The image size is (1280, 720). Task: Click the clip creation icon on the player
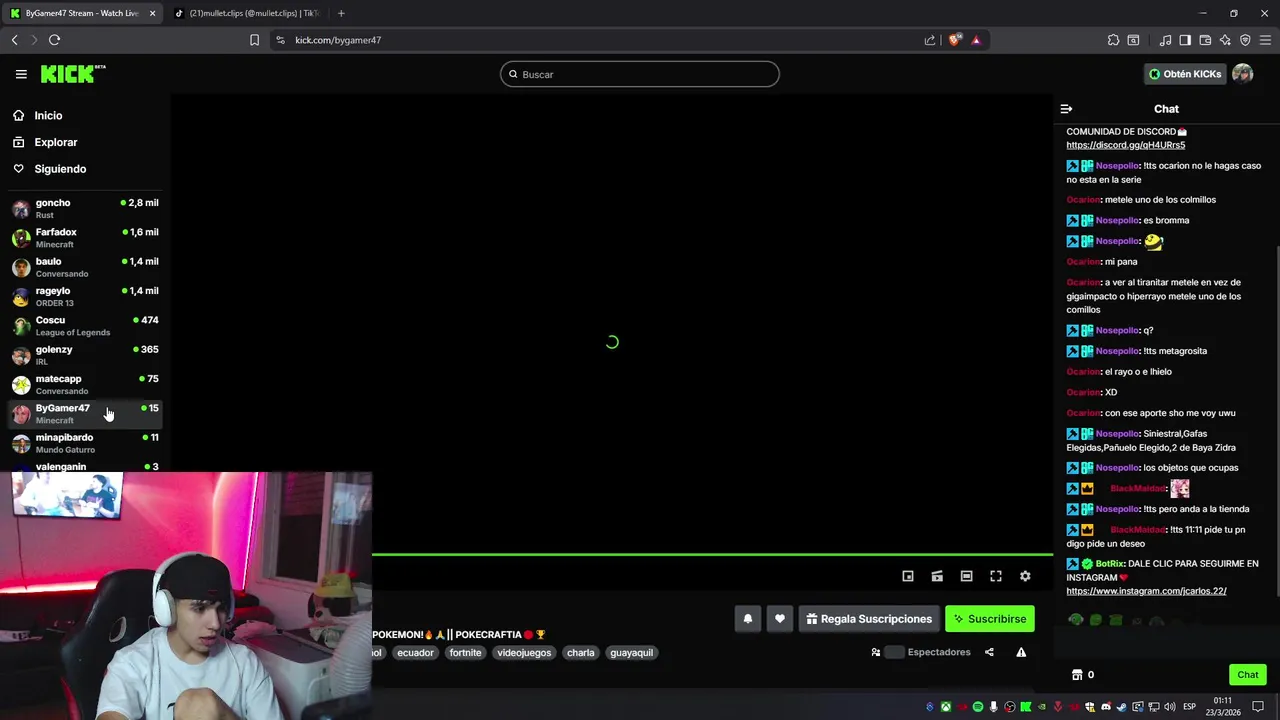click(x=937, y=576)
